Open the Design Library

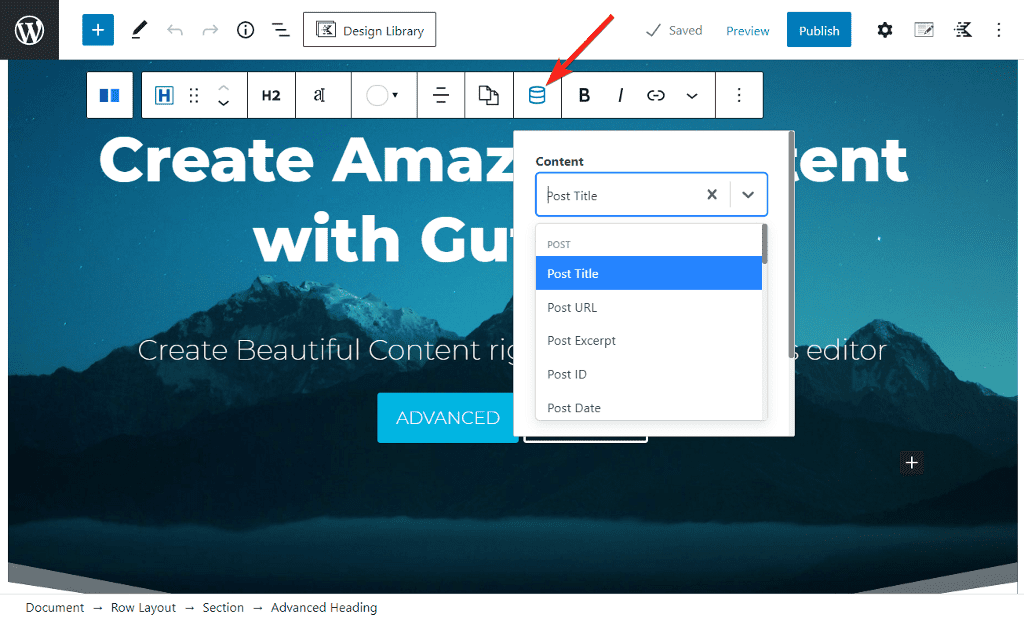point(369,30)
